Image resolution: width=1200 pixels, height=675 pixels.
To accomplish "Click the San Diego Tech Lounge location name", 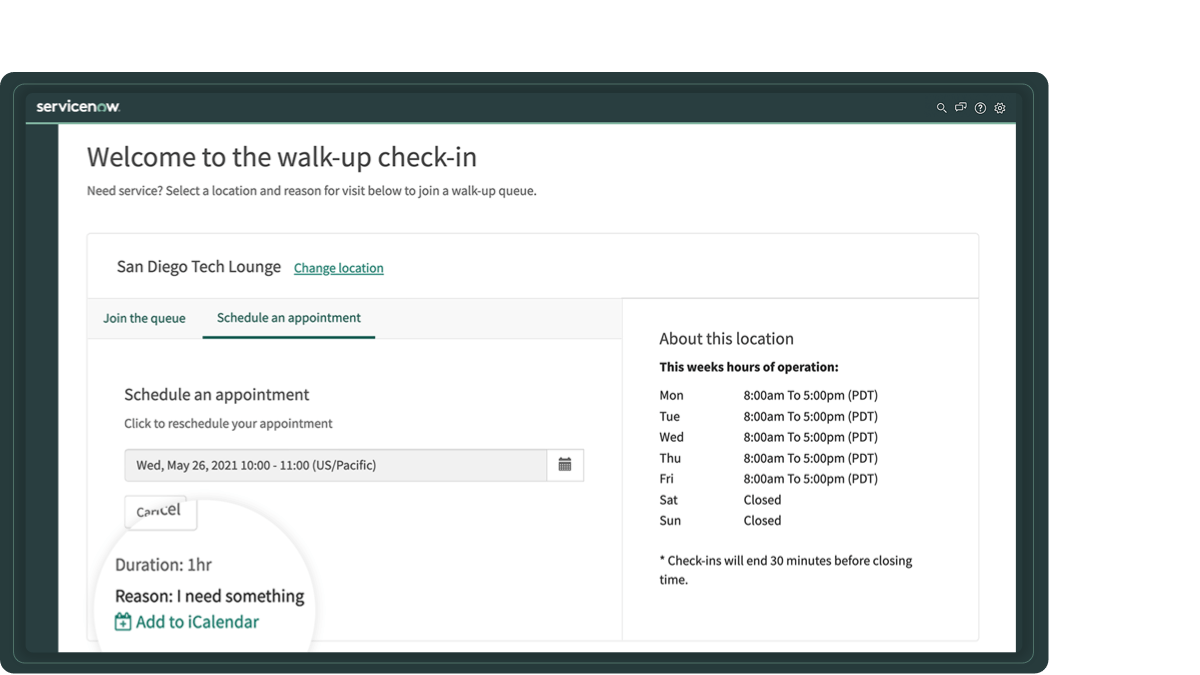I will tap(198, 267).
